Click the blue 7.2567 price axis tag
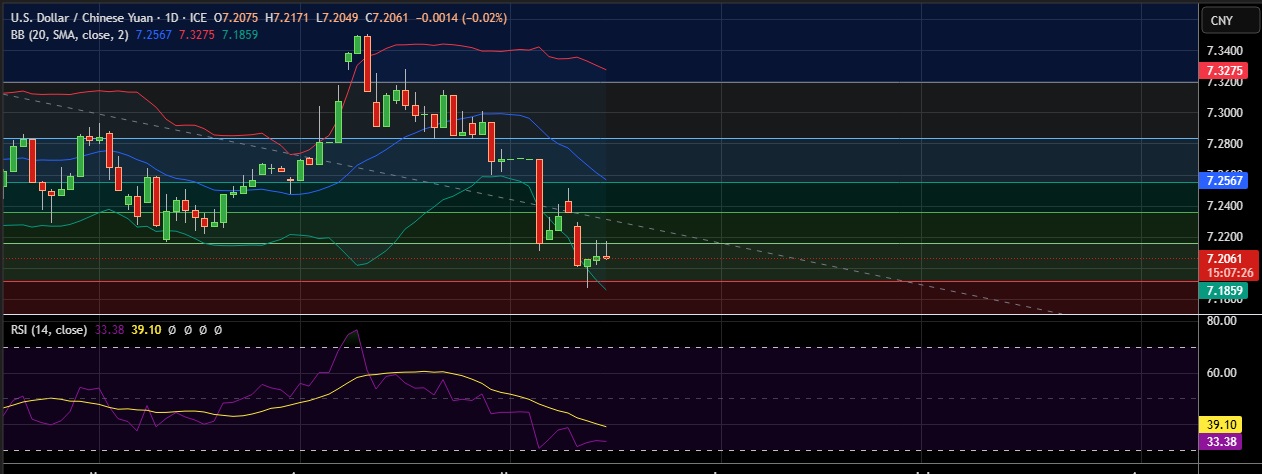The image size is (1262, 474). pyautogui.click(x=1225, y=181)
